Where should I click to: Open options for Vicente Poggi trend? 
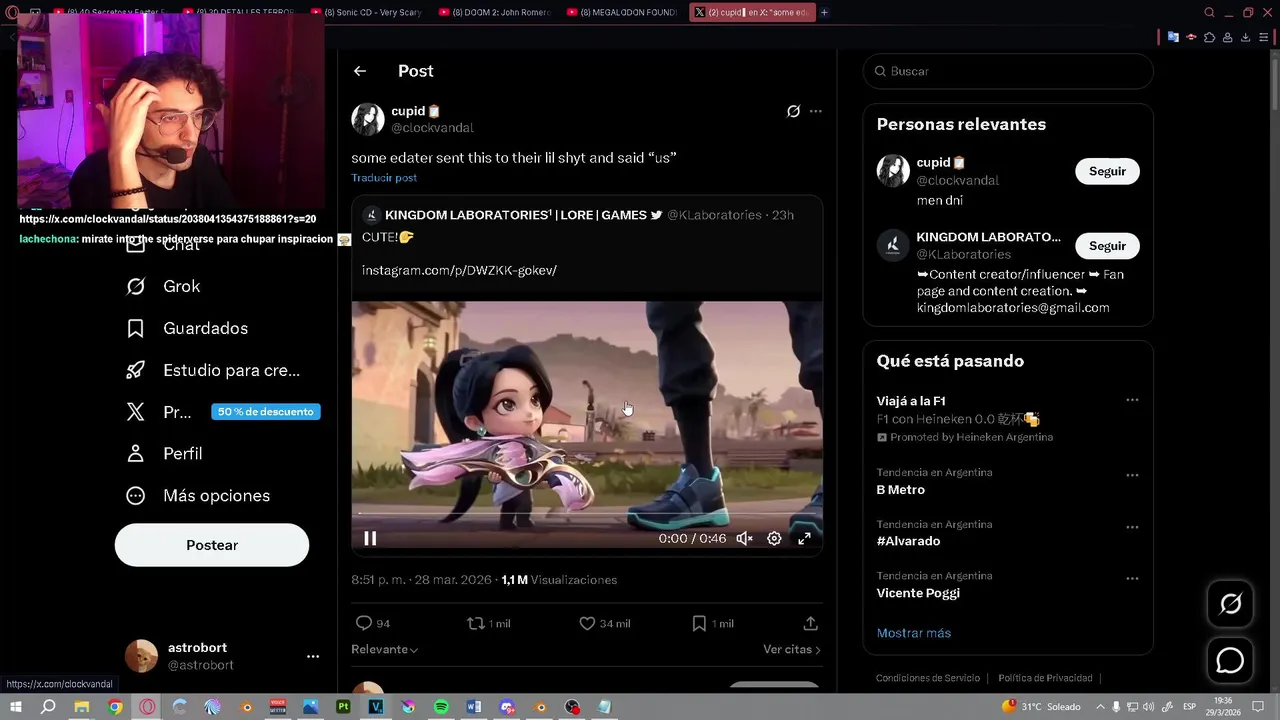[1132, 578]
